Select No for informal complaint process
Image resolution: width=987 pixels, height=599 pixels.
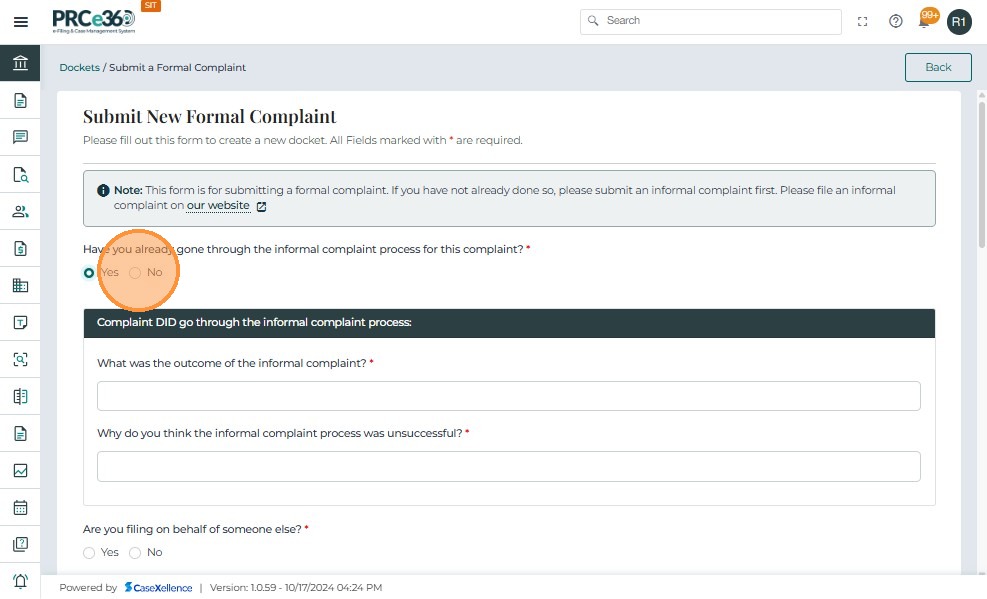136,272
